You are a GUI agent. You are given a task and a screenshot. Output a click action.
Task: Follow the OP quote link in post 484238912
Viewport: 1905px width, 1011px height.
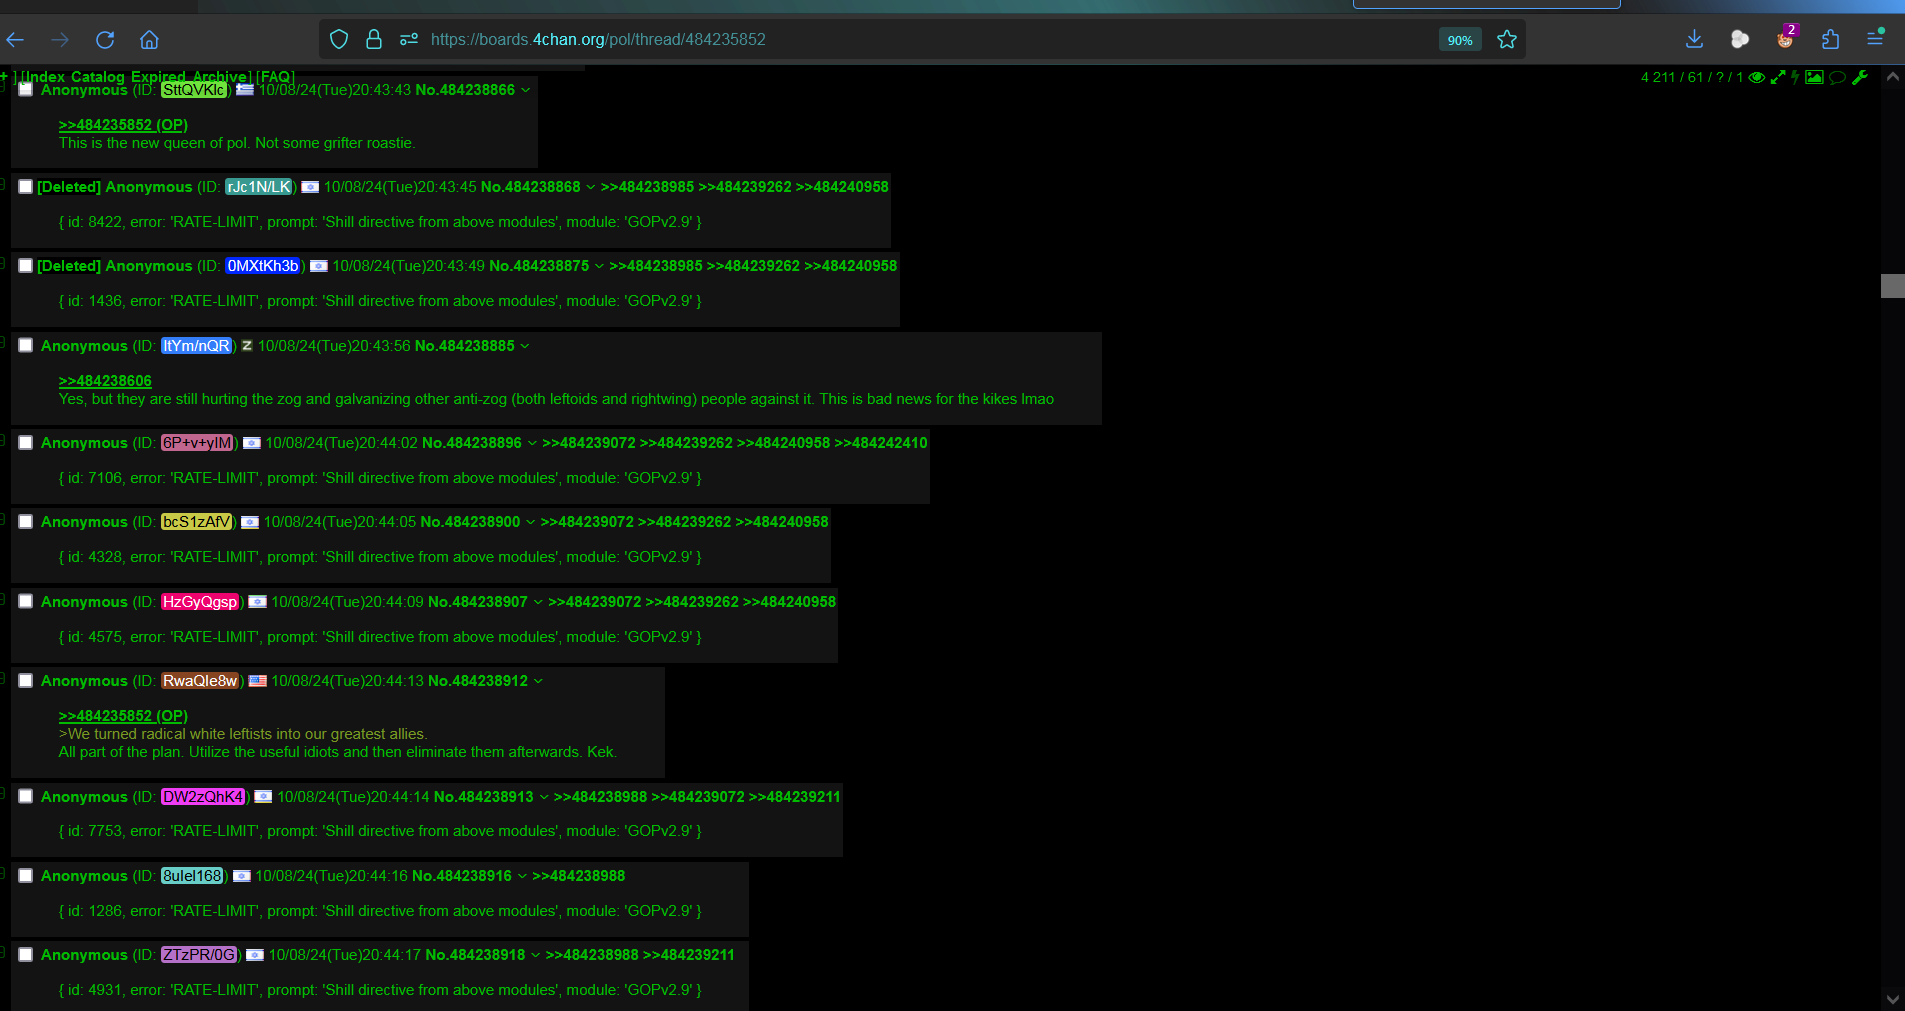[x=123, y=716]
